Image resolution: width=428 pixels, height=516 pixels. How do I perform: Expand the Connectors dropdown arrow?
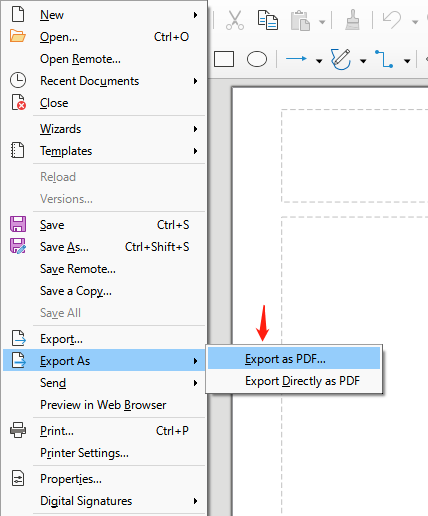(407, 61)
